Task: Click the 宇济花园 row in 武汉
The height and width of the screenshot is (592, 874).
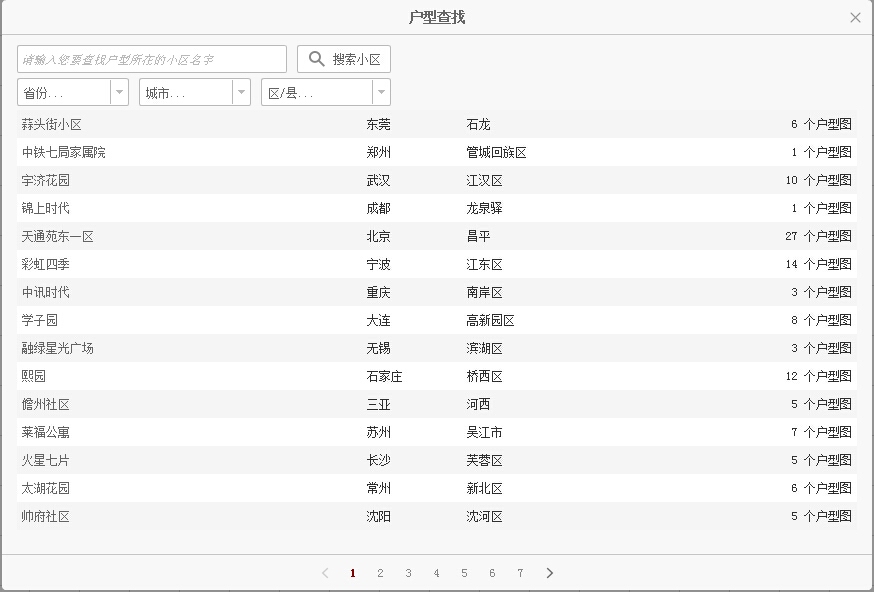Action: click(46, 181)
